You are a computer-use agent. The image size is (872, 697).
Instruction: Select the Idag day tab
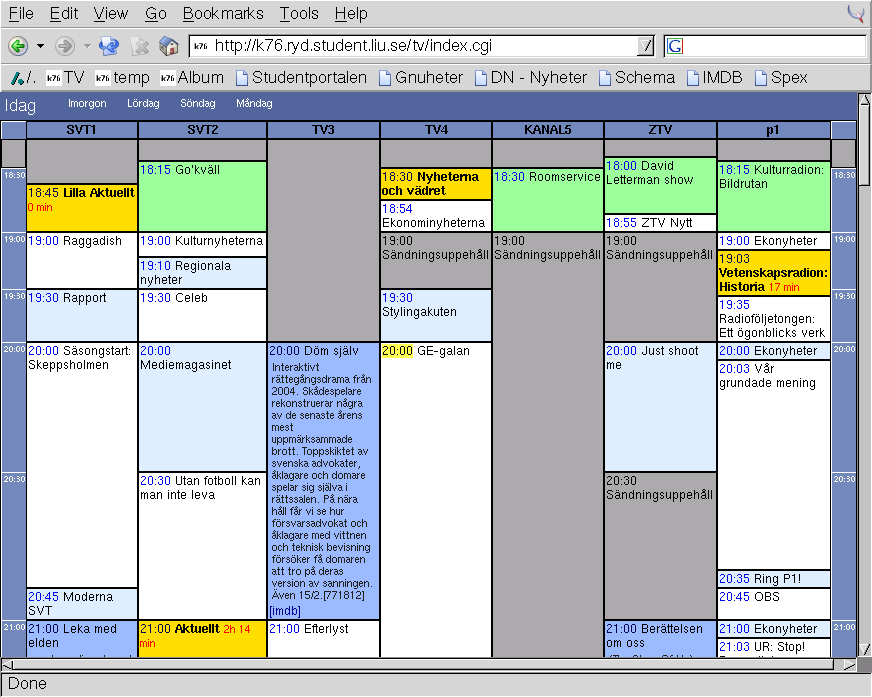(20, 105)
